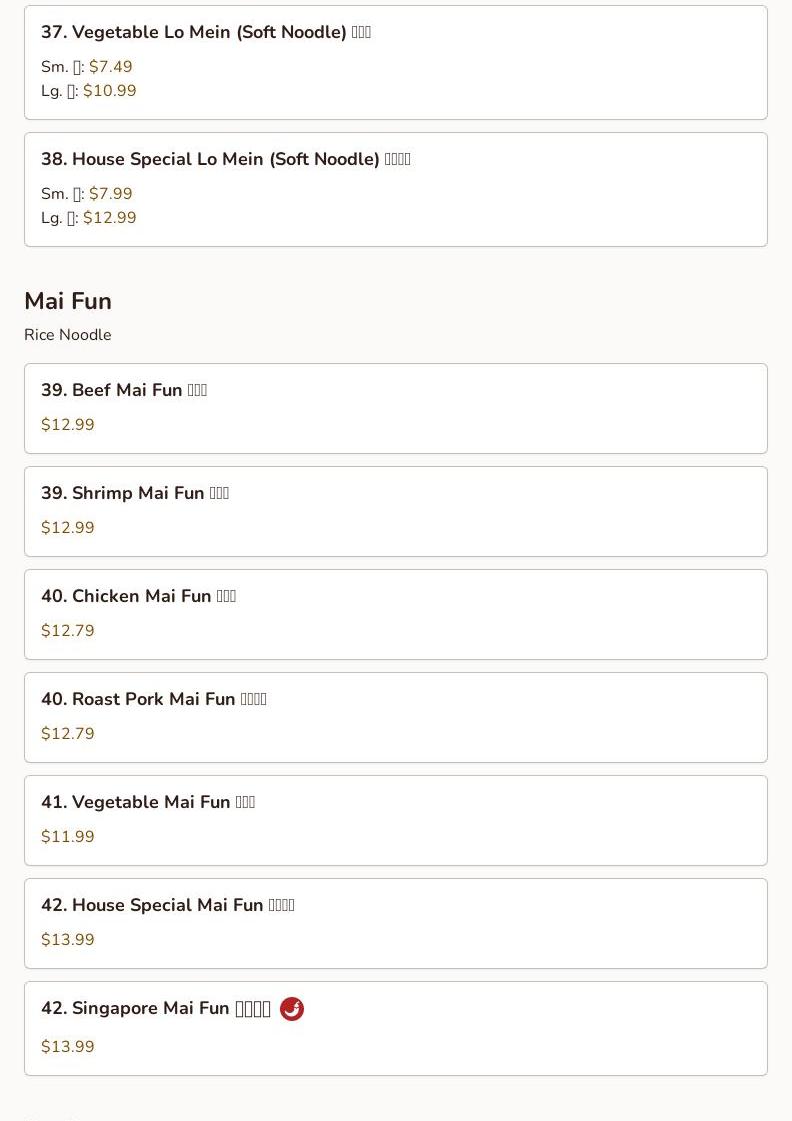Screen dimensions: 792x1121
Task: Click the large Vegetable Lo Mein price $10.99
Action: (109, 91)
